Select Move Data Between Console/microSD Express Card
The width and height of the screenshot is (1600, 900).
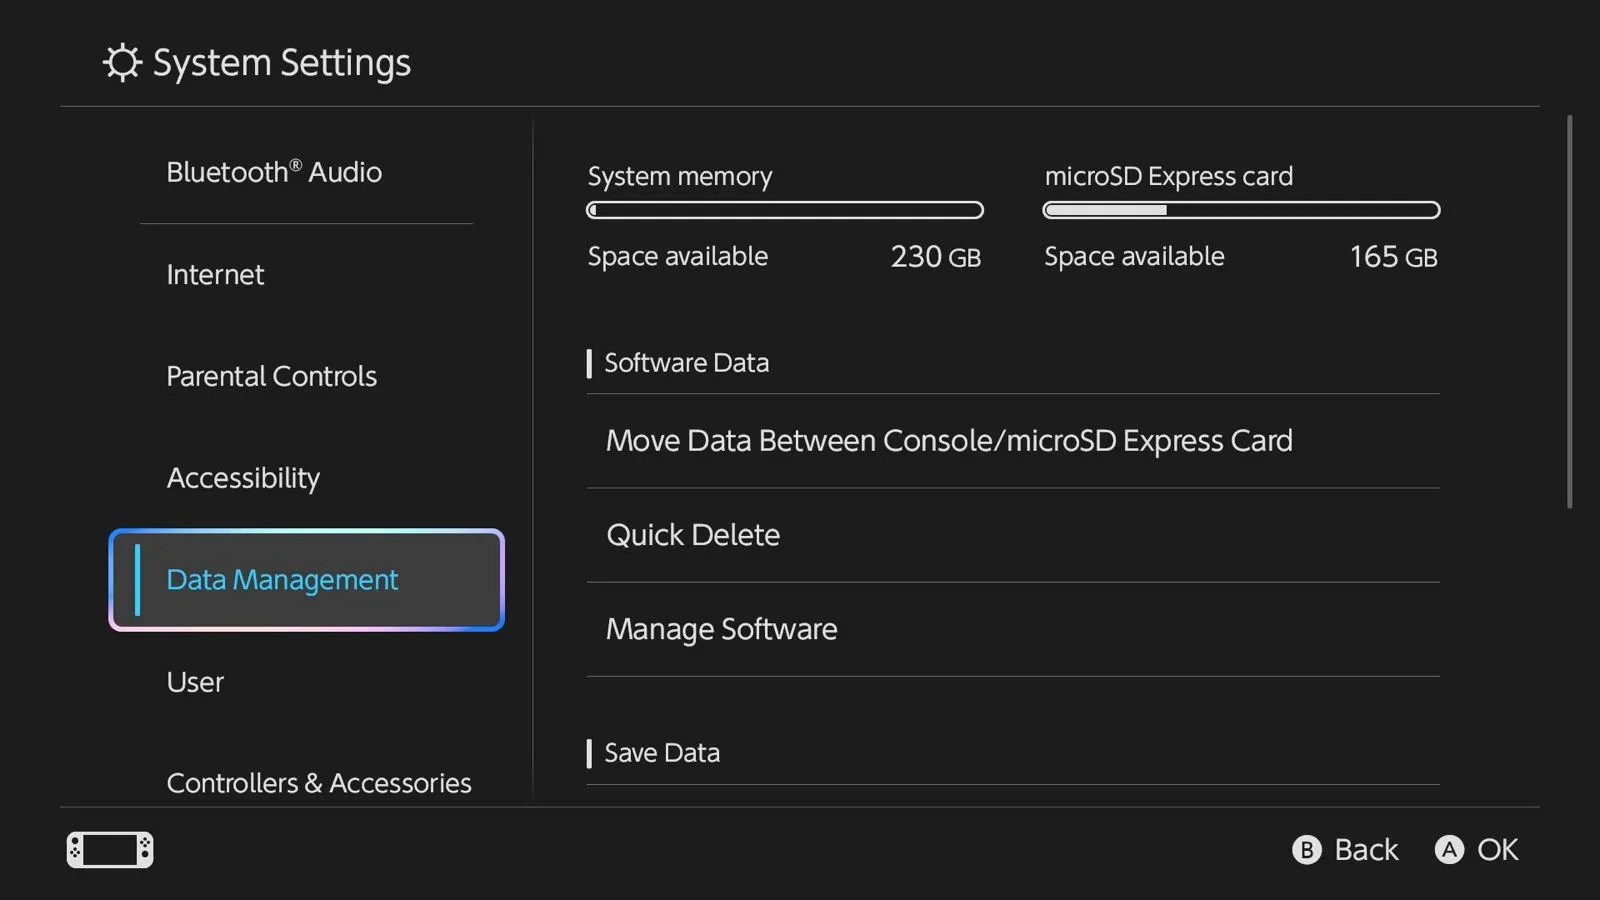click(x=949, y=440)
